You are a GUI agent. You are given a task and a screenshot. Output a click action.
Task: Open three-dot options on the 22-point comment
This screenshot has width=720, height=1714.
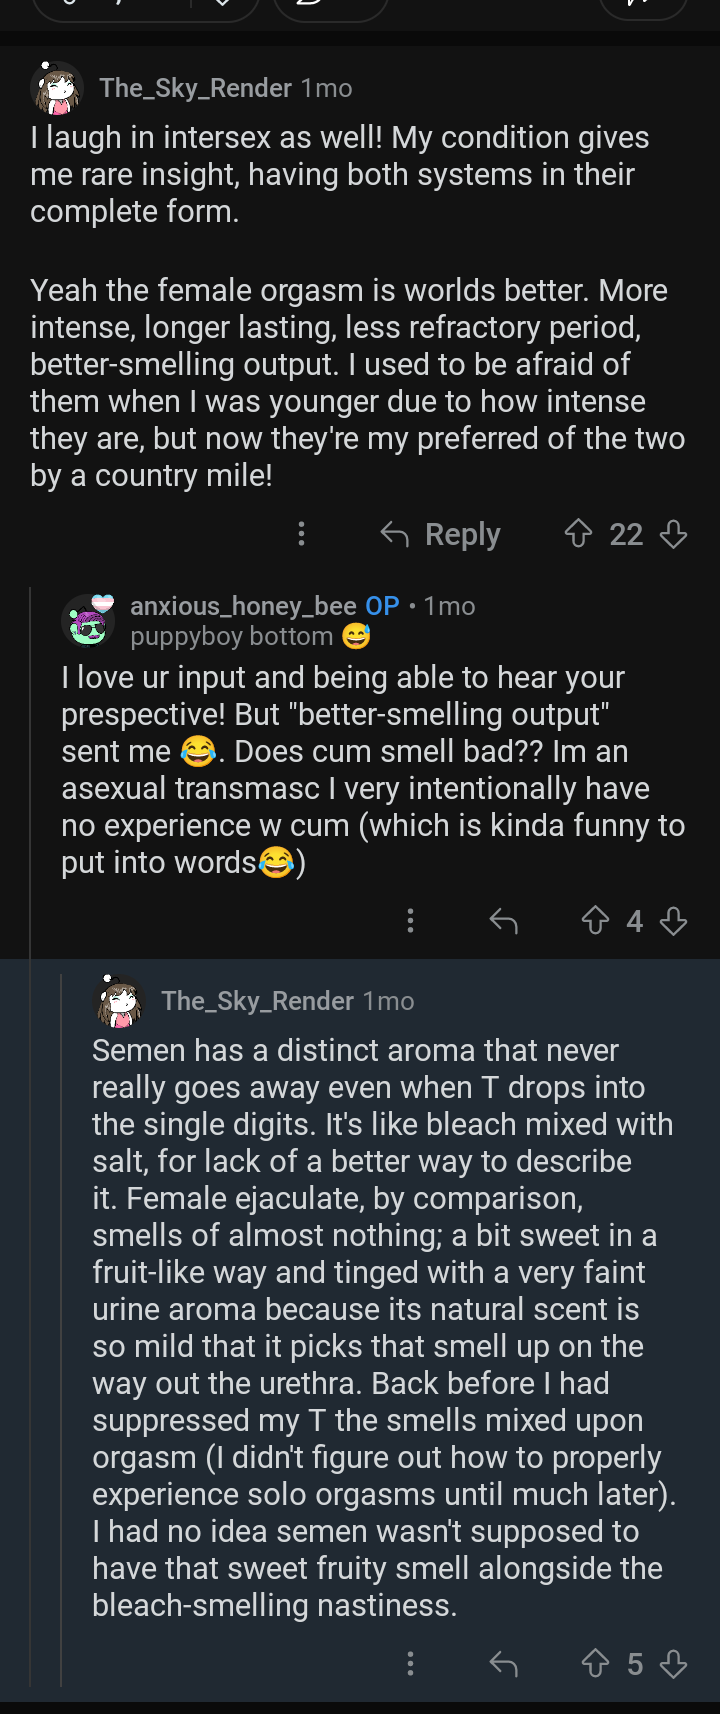click(301, 534)
